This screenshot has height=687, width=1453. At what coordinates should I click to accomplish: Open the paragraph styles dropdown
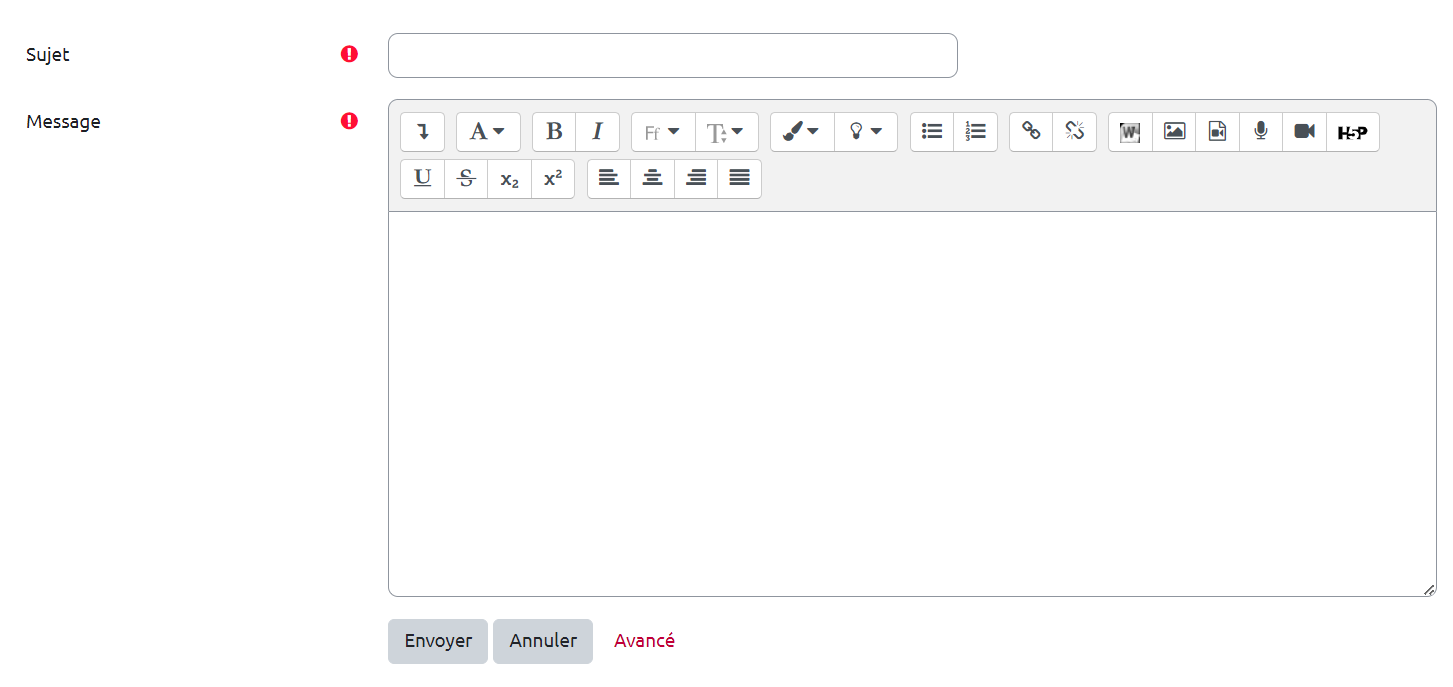[x=488, y=132]
